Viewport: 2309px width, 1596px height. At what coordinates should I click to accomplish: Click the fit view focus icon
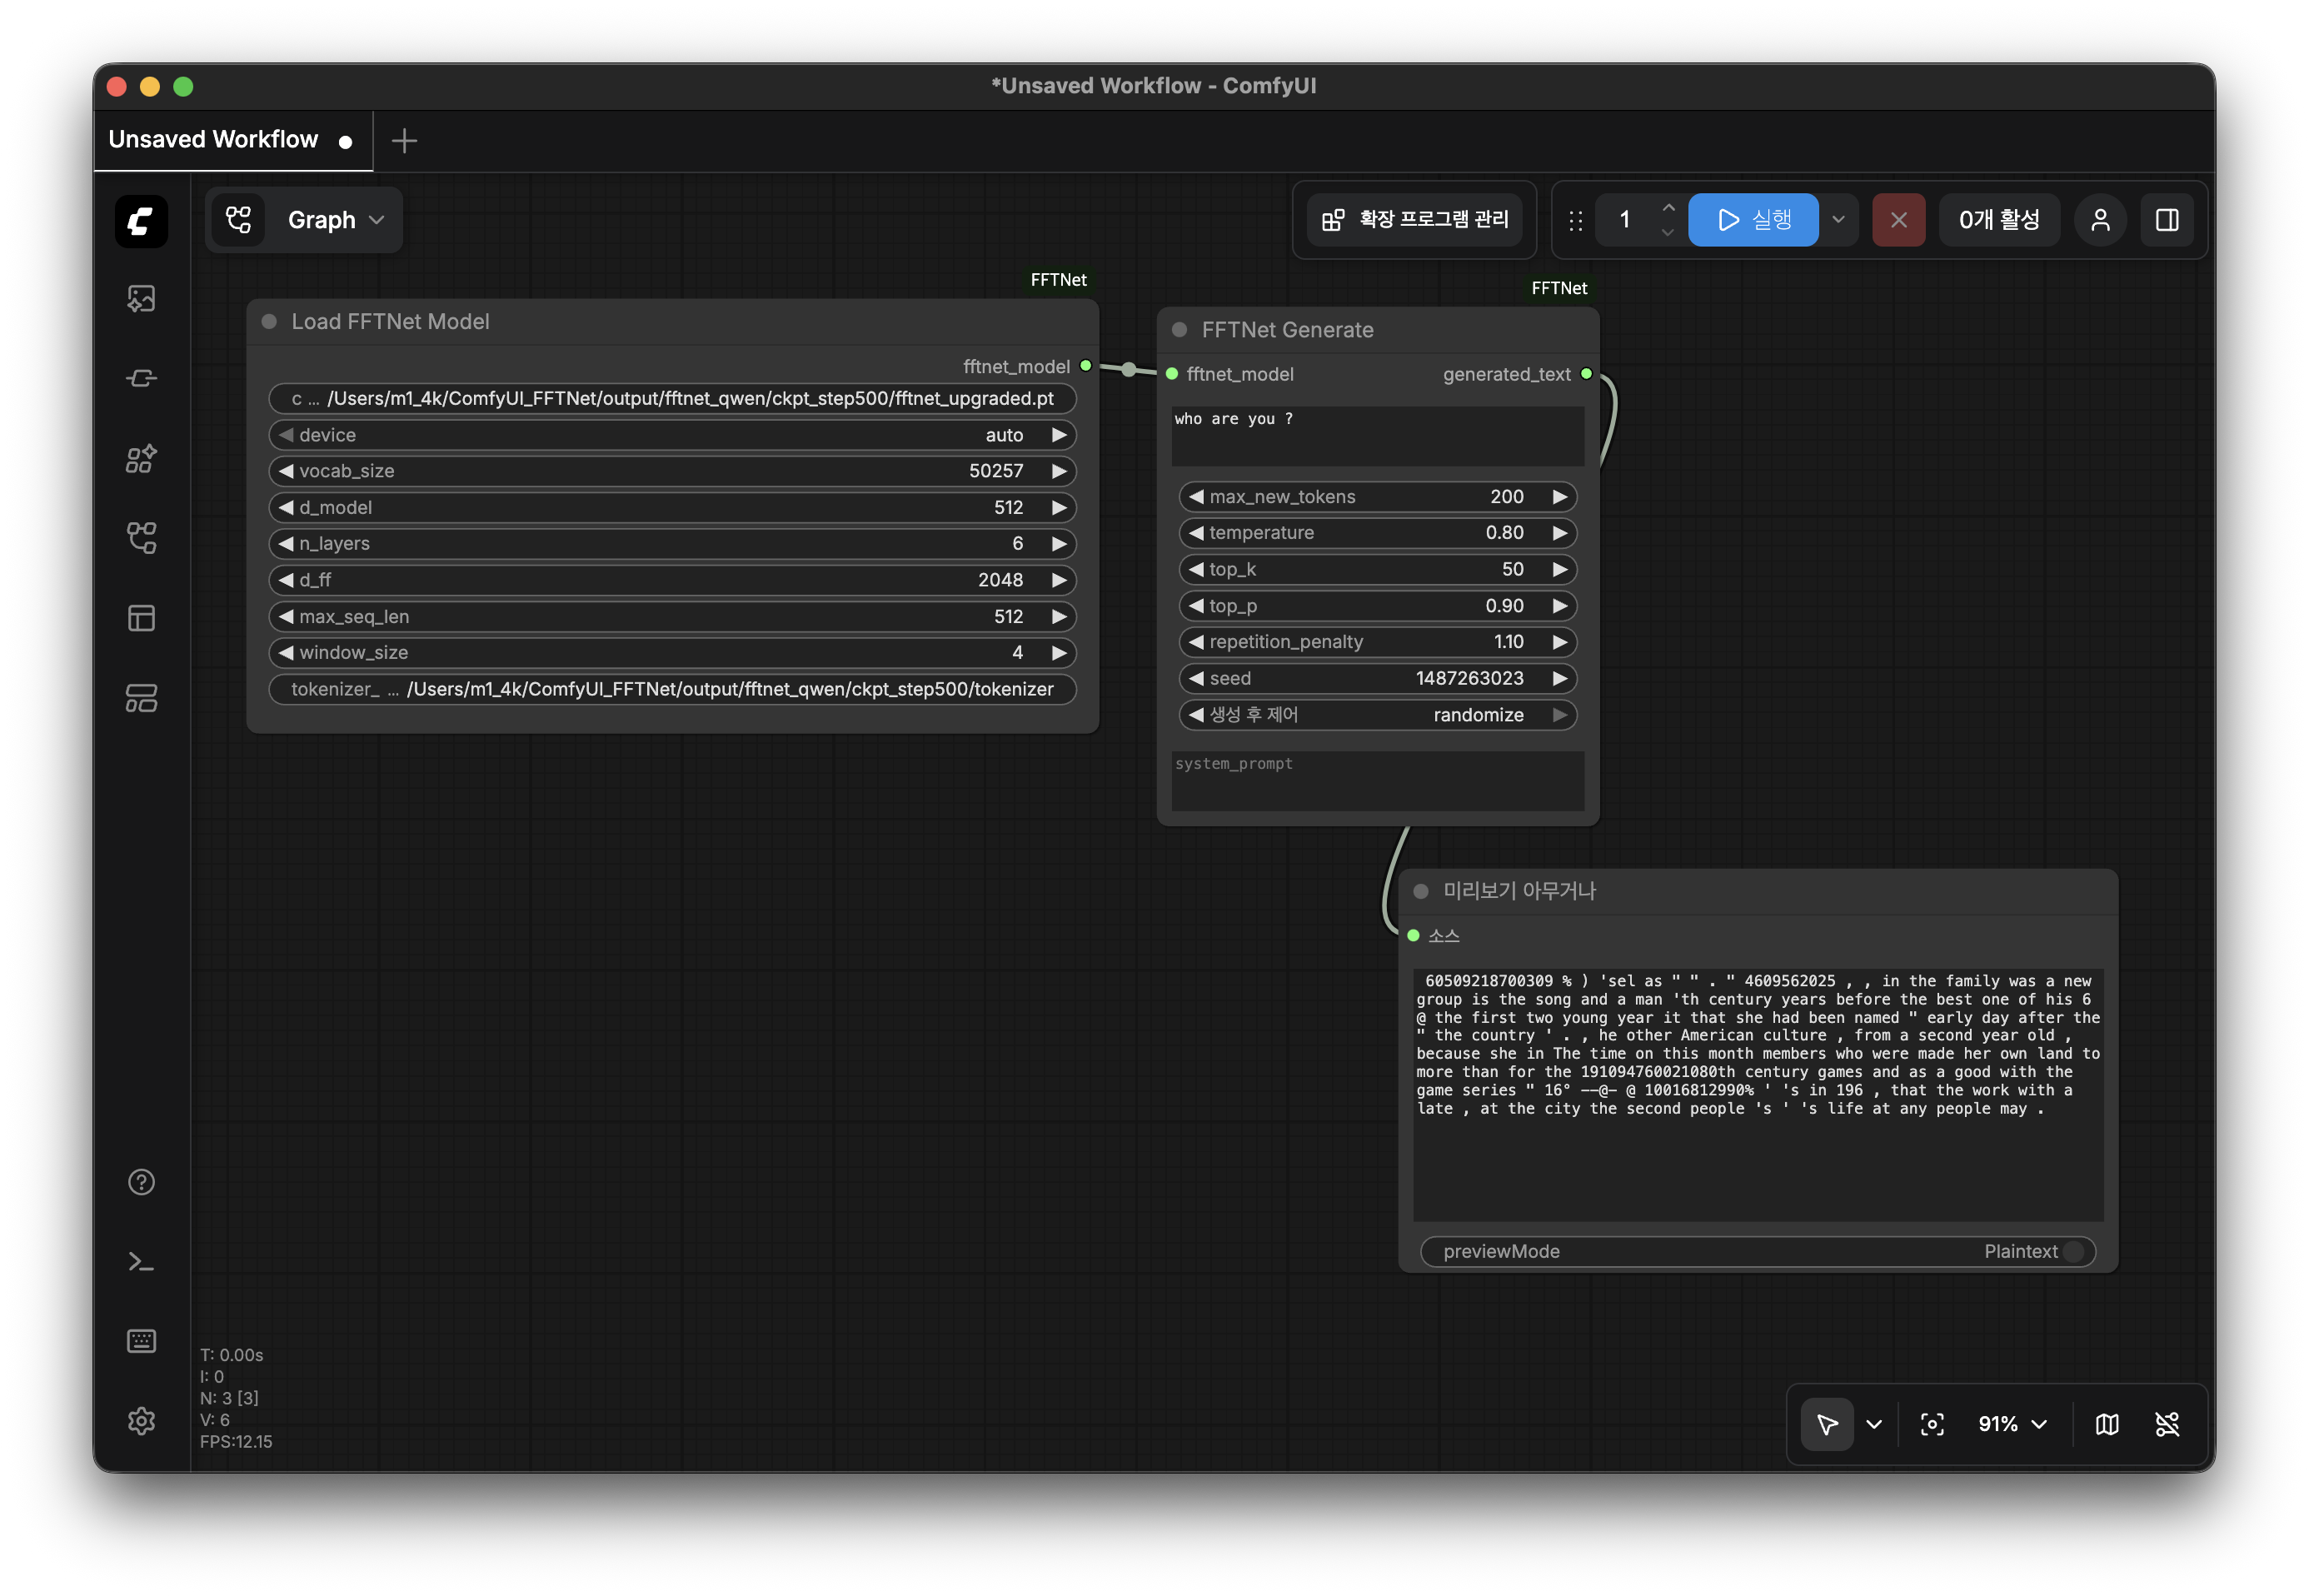(x=1932, y=1424)
